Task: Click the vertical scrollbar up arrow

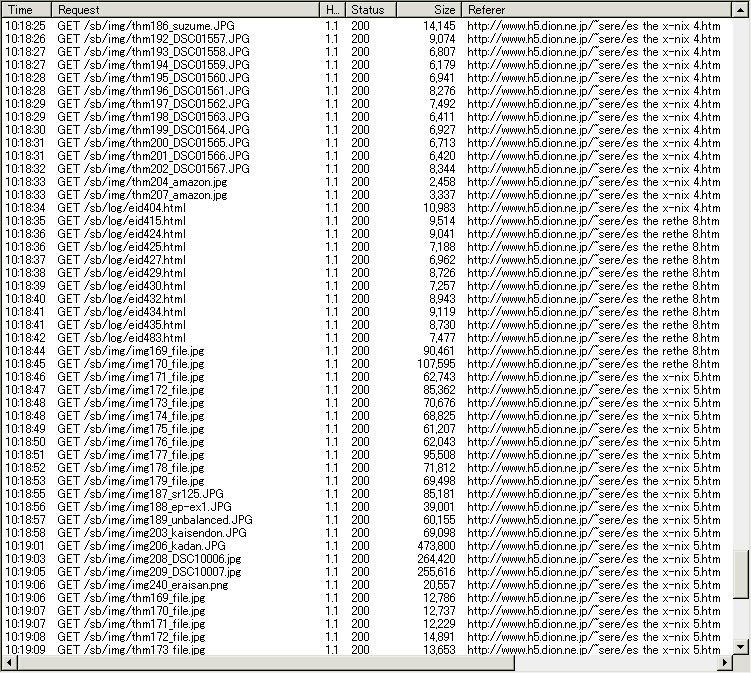Action: [740, 10]
